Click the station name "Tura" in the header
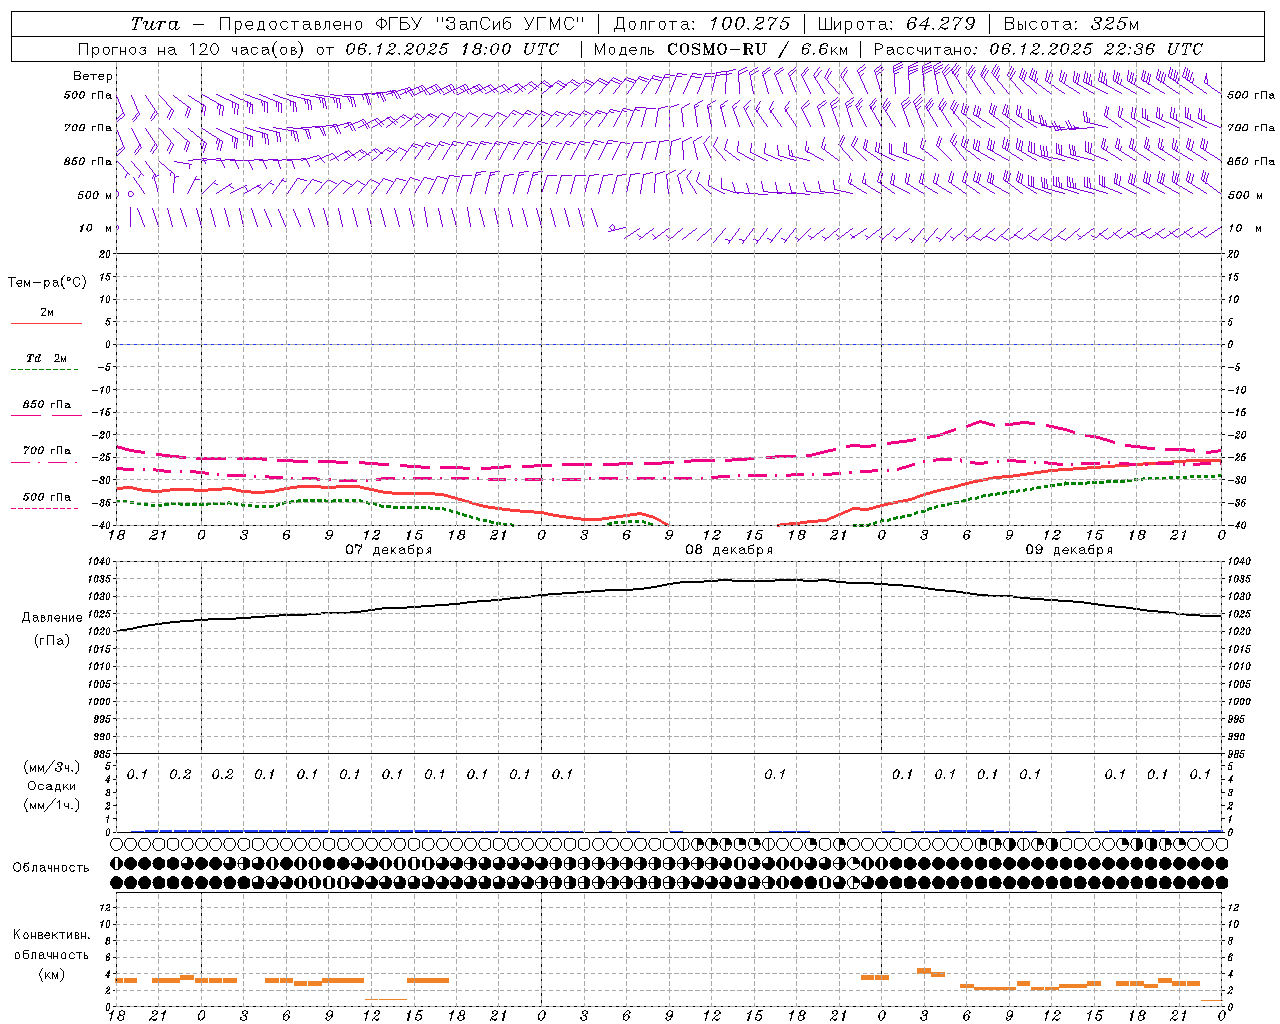1280x1024 pixels. coord(155,24)
